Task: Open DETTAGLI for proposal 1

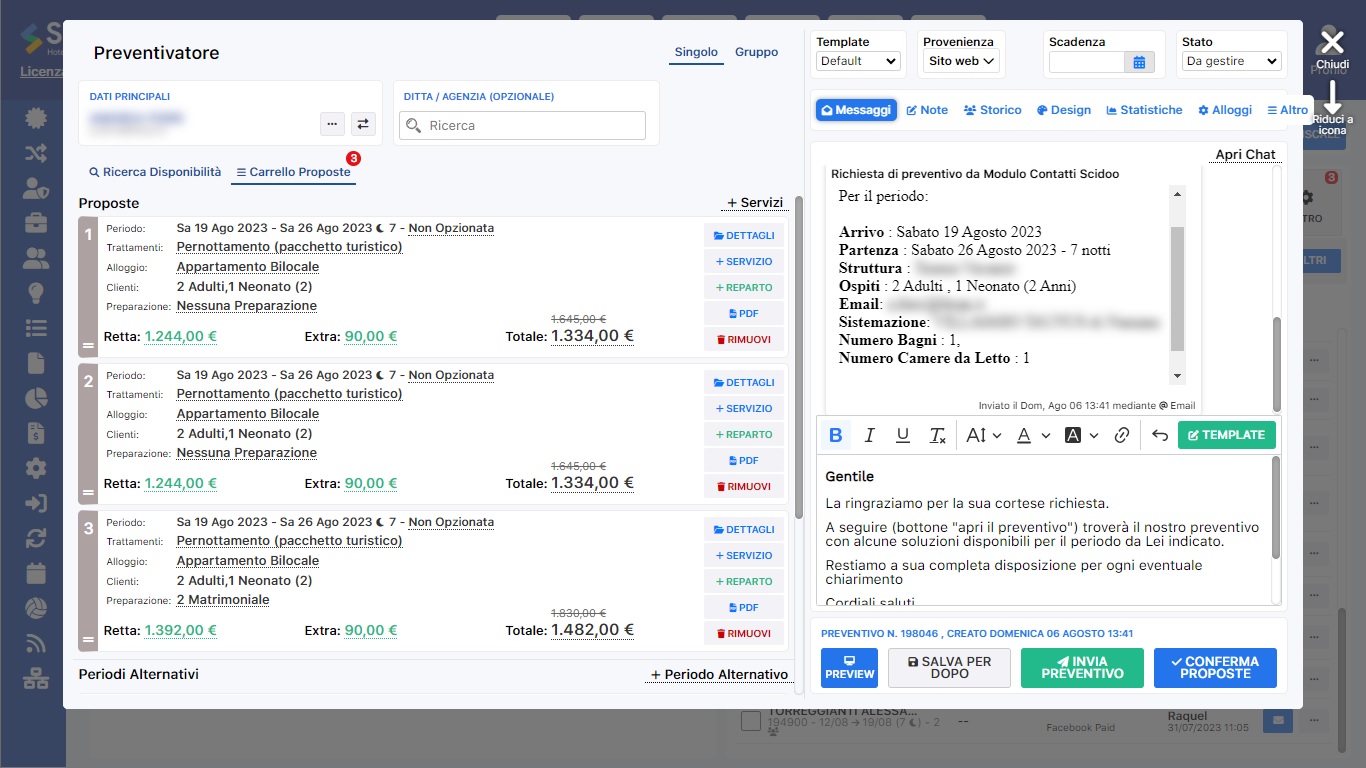Action: [744, 236]
